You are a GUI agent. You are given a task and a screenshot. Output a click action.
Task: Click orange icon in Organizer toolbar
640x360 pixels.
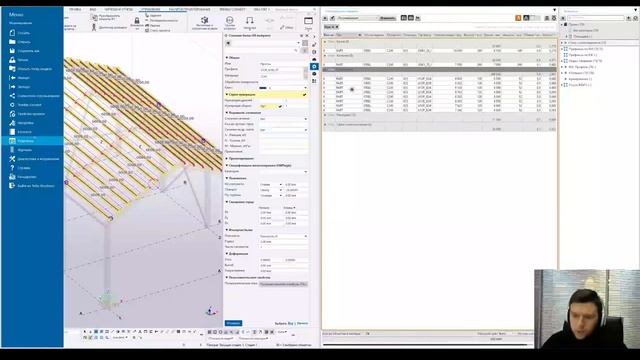coord(518,18)
